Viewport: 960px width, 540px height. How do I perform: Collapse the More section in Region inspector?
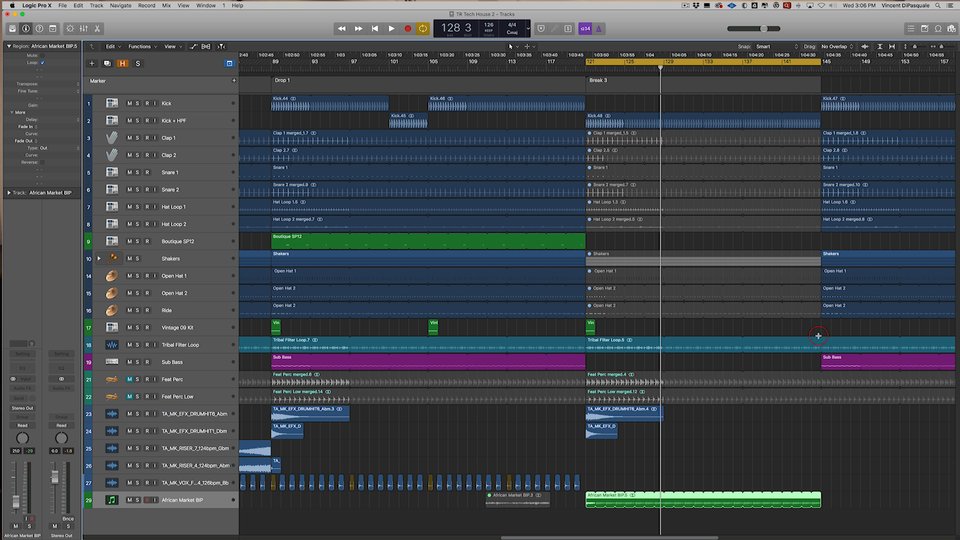click(12, 113)
